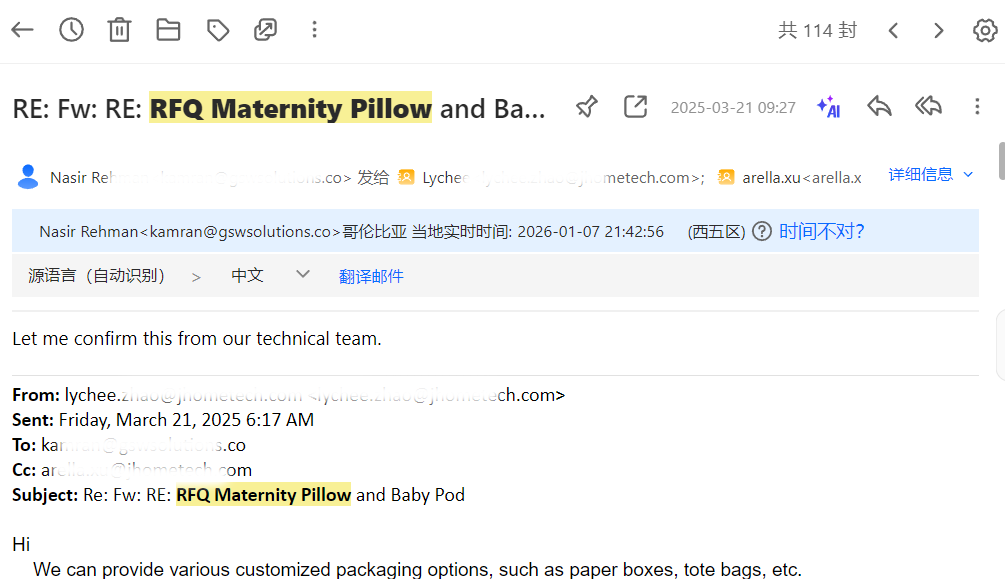Image resolution: width=1005 pixels, height=579 pixels.
Task: Click the AI sparkle icon
Action: point(828,107)
